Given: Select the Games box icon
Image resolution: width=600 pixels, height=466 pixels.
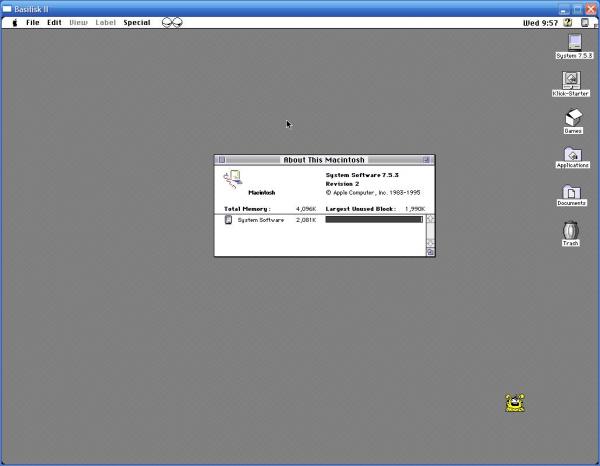Looking at the screenshot, I should pos(573,117).
